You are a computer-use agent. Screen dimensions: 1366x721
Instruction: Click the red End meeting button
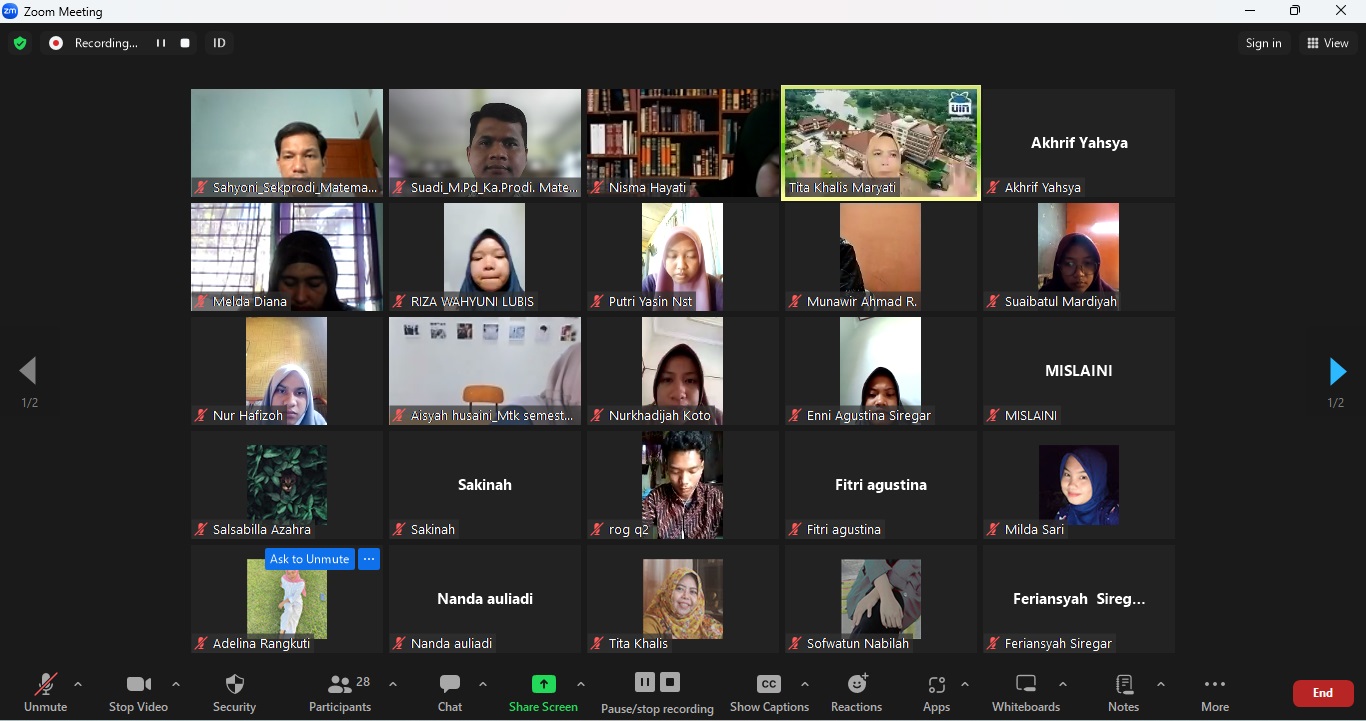coord(1323,693)
